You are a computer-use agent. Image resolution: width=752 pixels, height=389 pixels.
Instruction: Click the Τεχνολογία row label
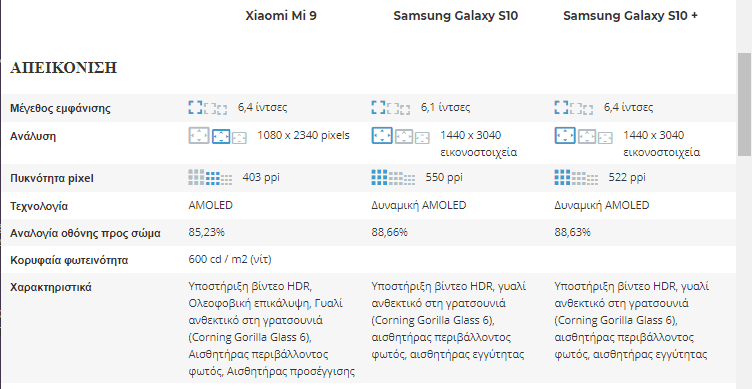(39, 206)
